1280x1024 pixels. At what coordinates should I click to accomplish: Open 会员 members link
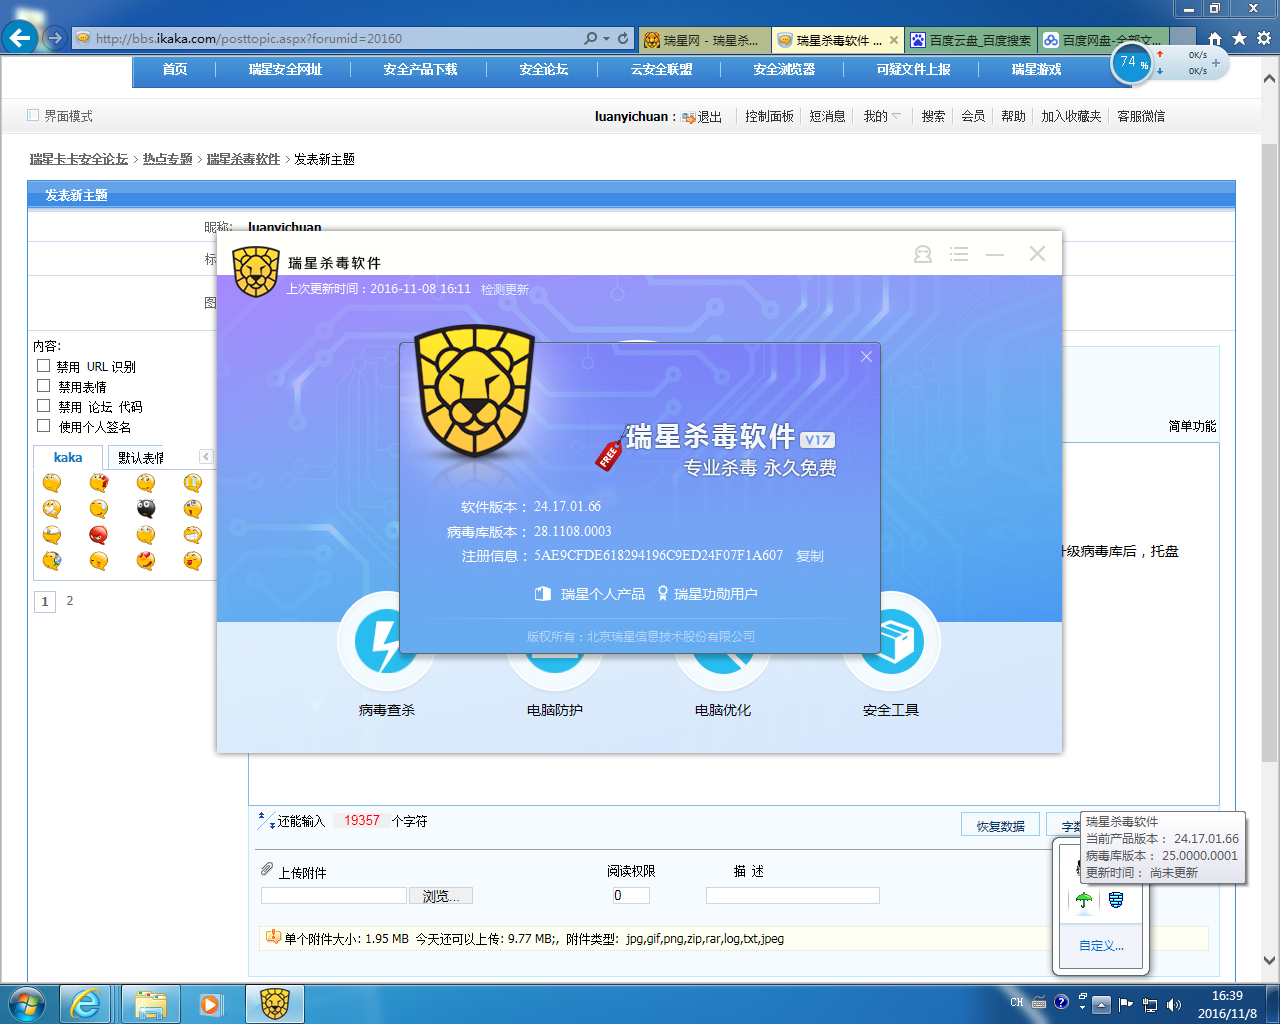pos(973,116)
